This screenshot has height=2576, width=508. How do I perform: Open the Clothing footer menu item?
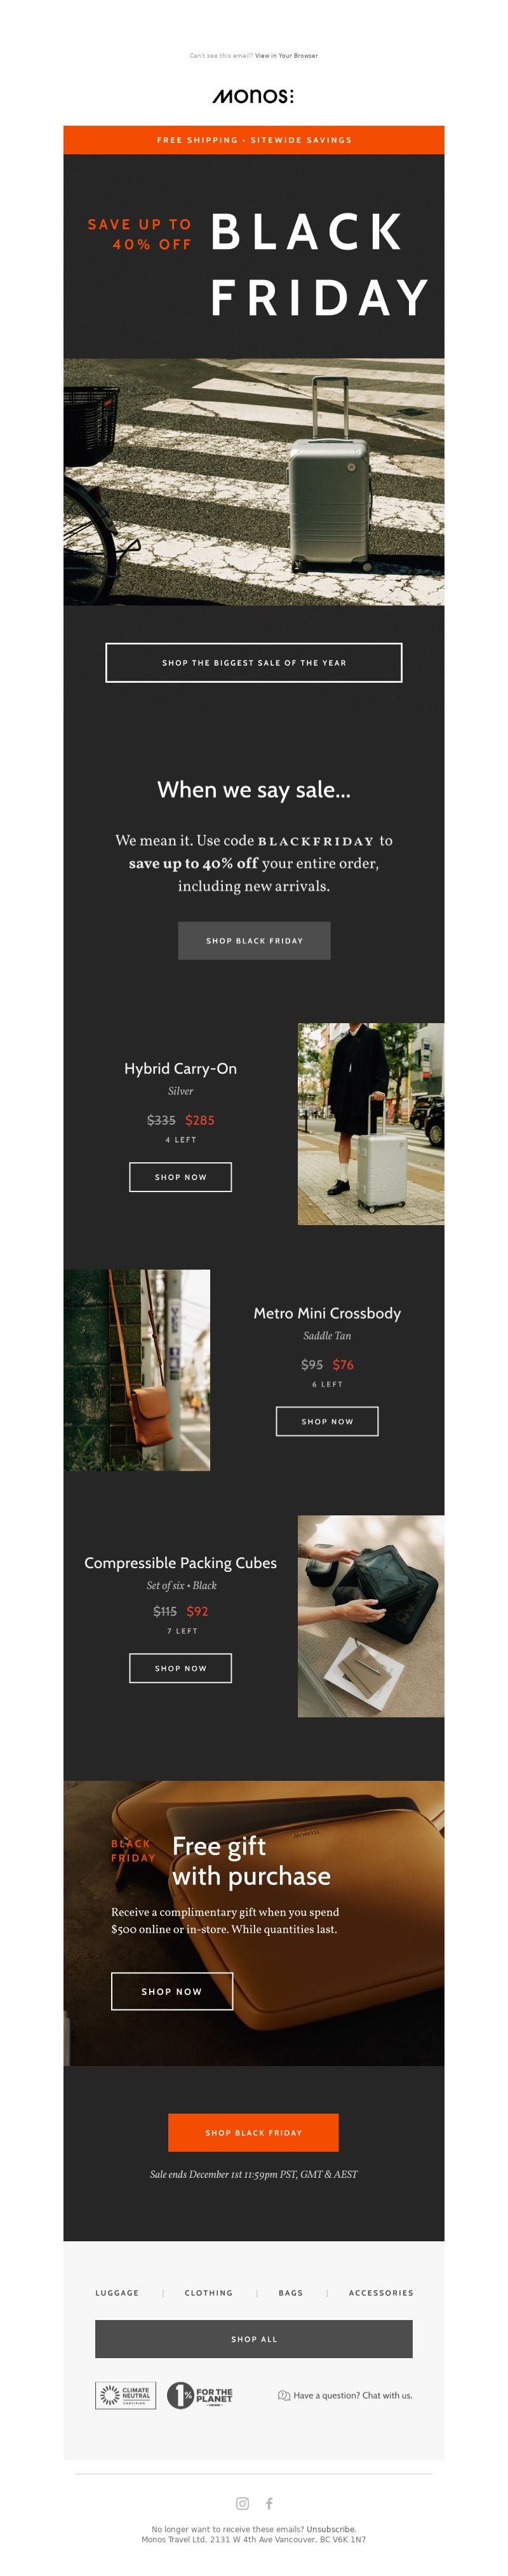click(x=208, y=2291)
